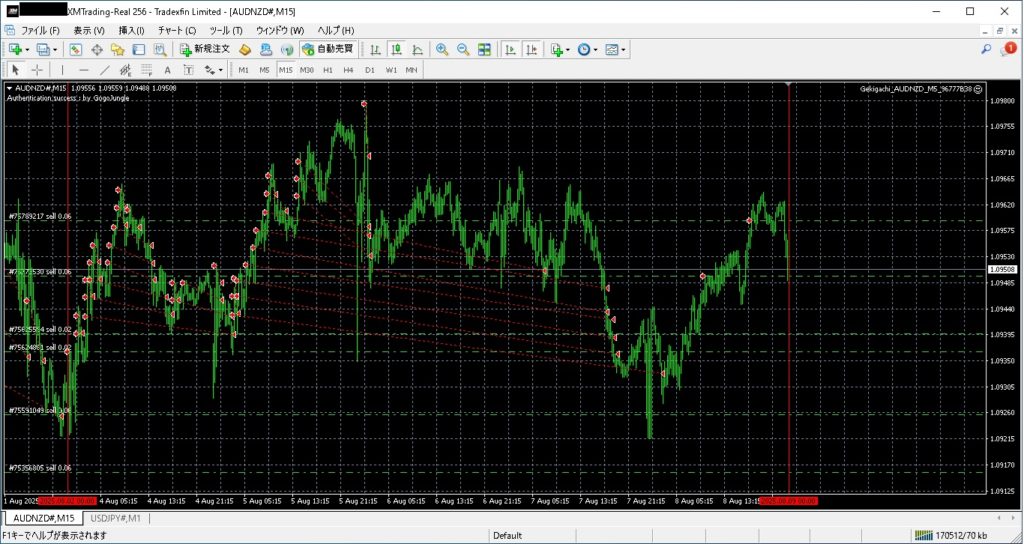The width and height of the screenshot is (1024, 544).
Task: Switch to candlestick chart mode
Action: tap(396, 49)
